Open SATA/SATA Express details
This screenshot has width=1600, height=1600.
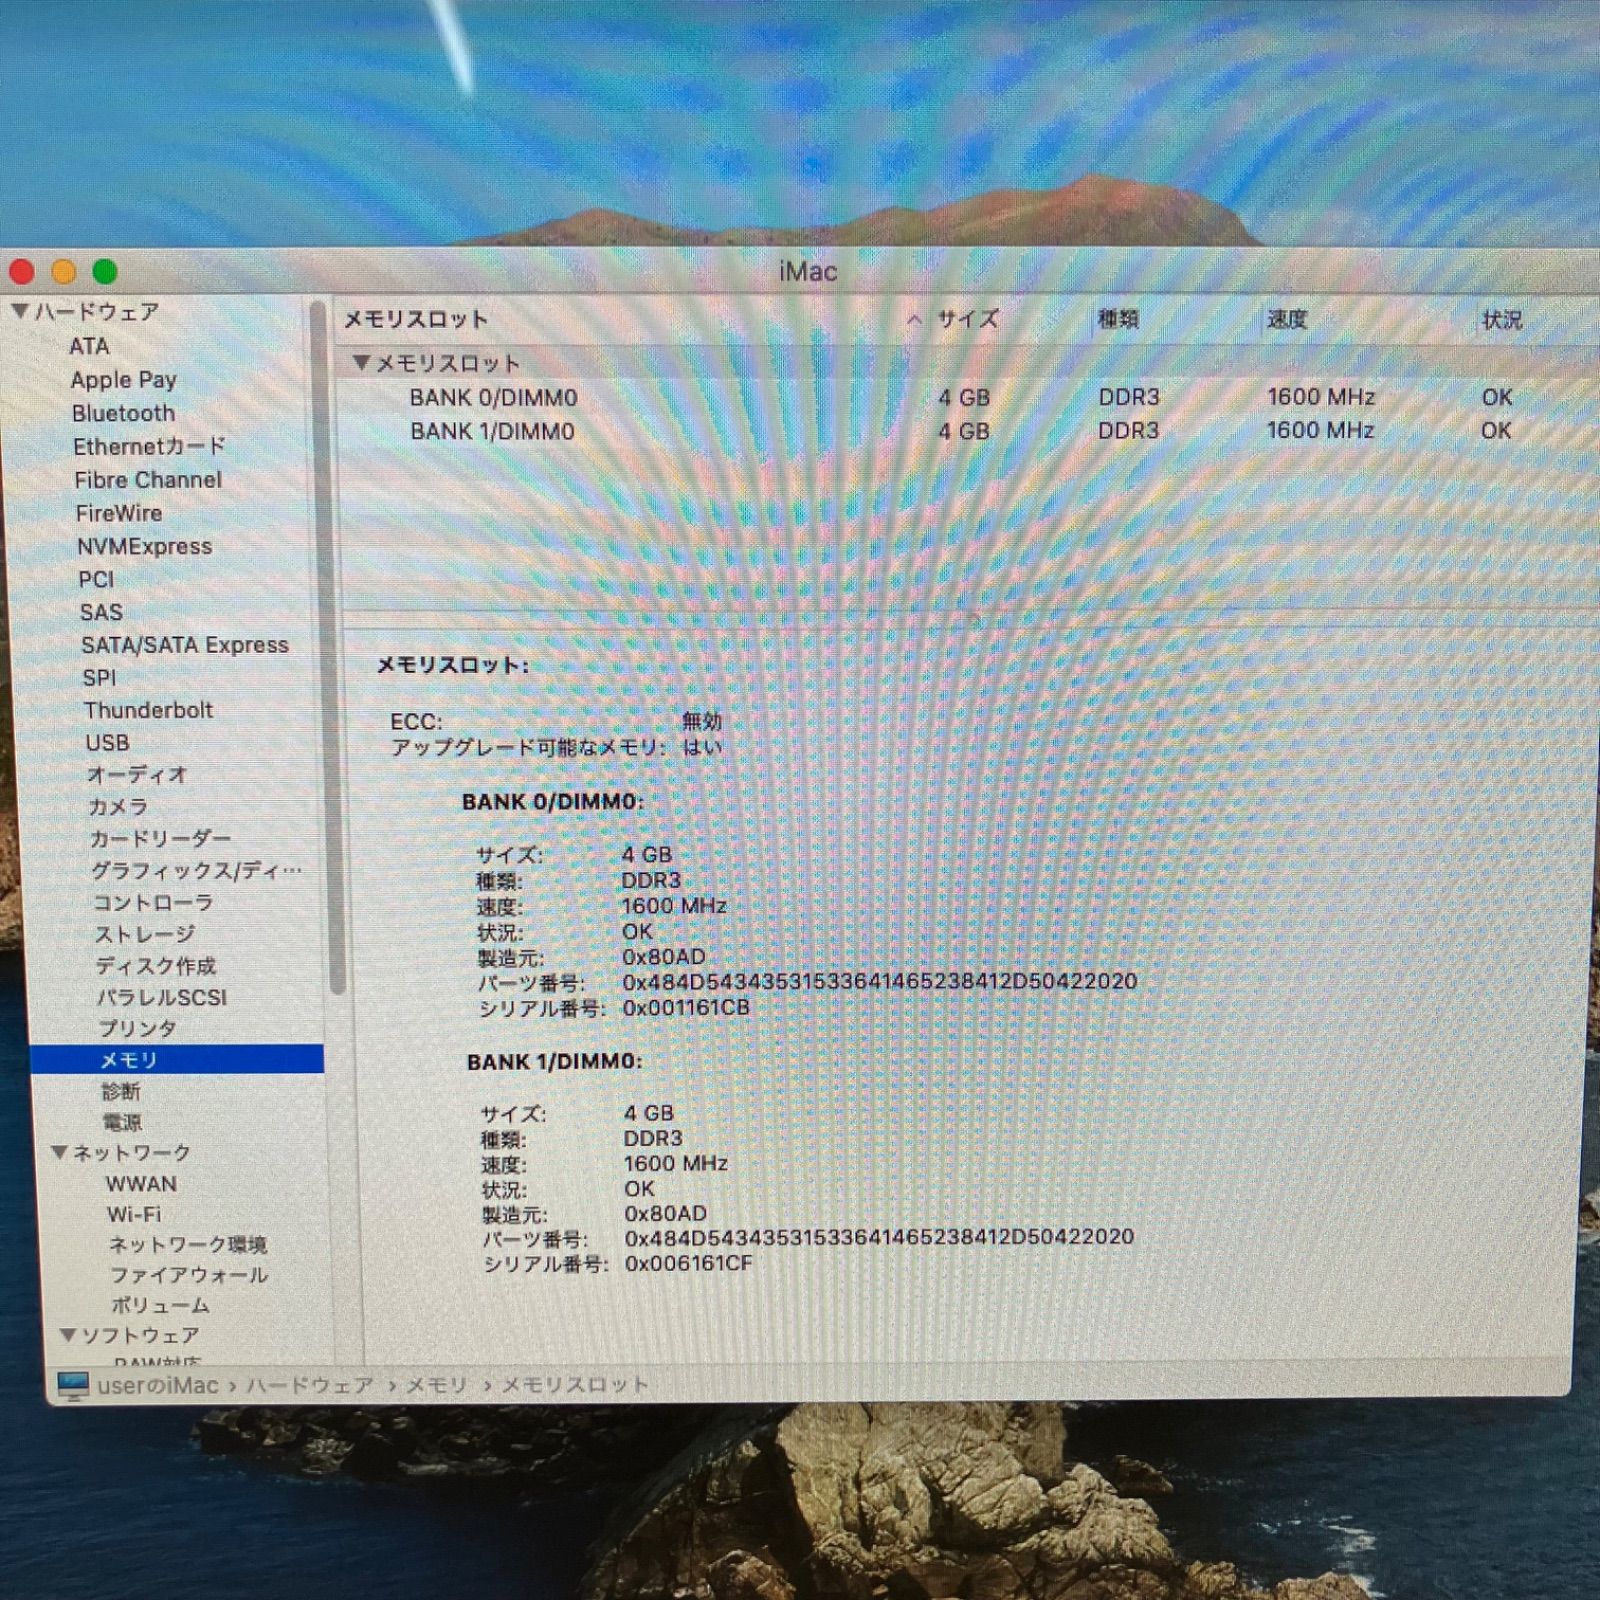pos(185,645)
